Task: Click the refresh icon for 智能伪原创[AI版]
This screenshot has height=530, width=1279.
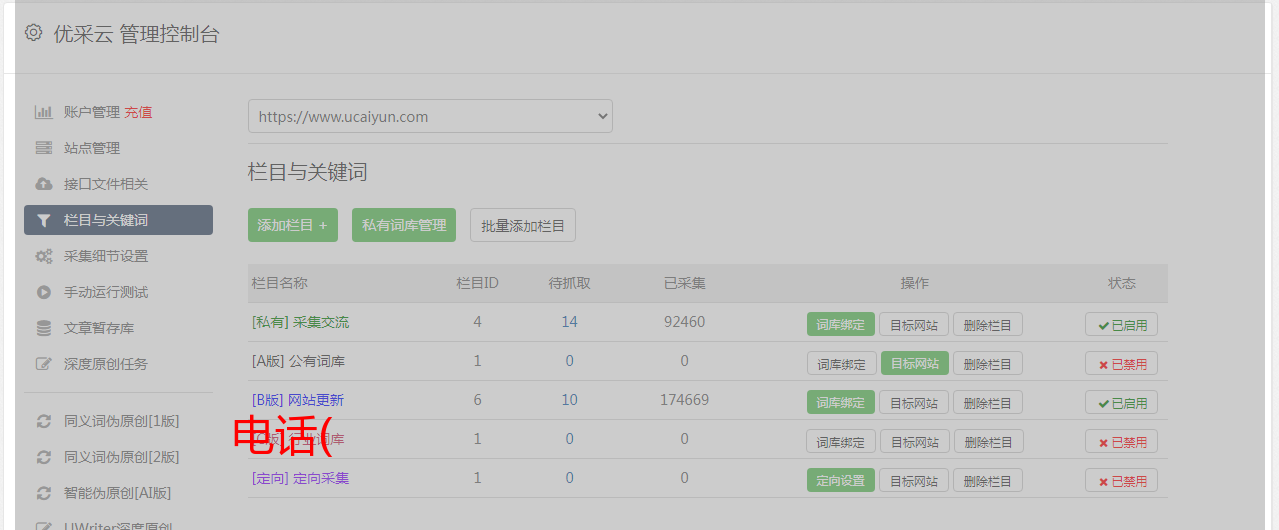Action: coord(43,493)
